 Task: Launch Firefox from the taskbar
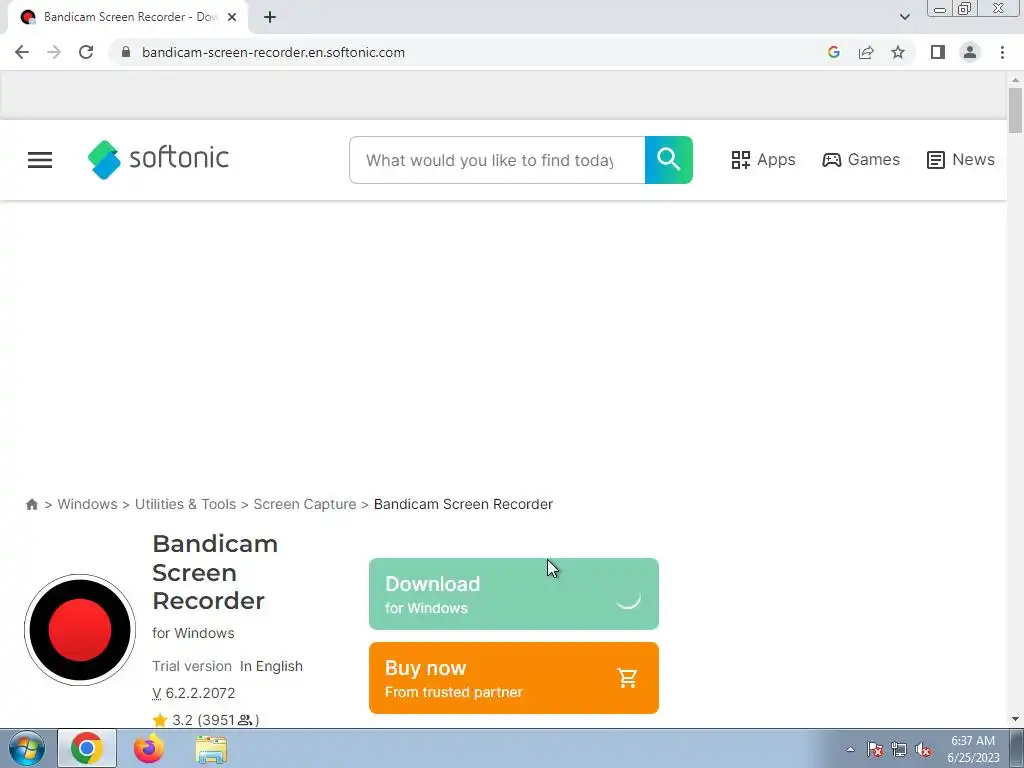click(149, 748)
